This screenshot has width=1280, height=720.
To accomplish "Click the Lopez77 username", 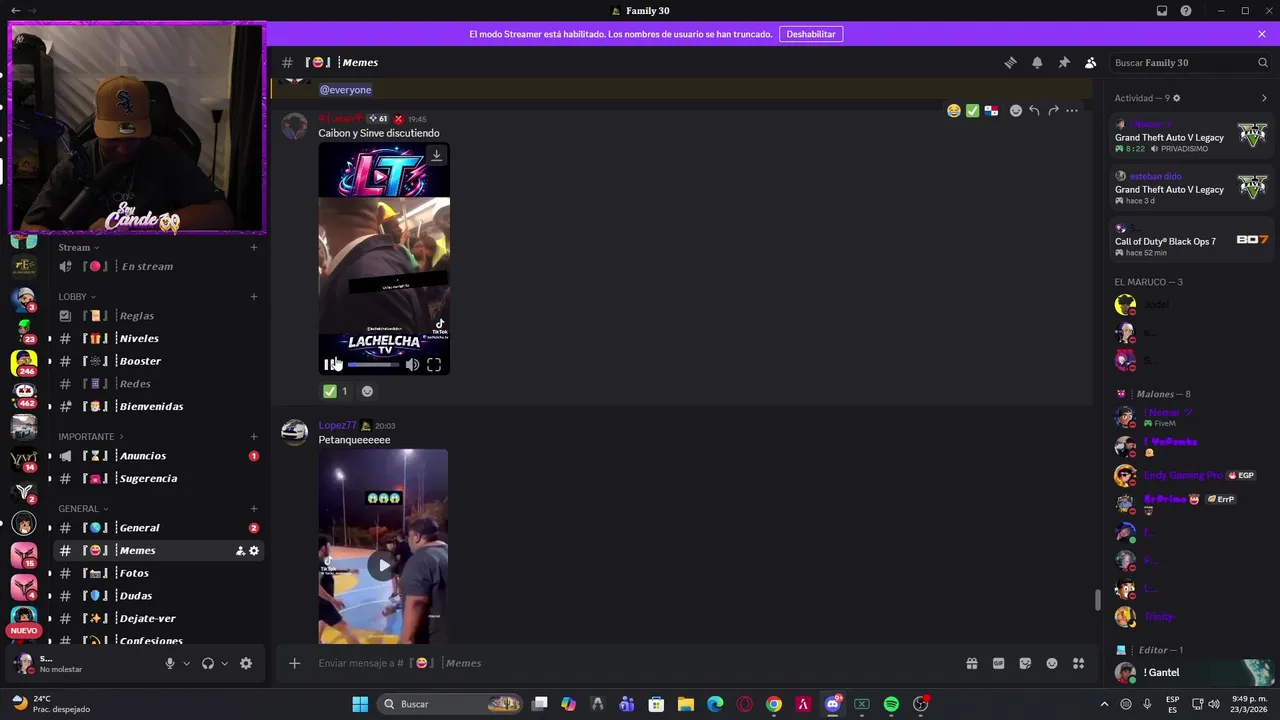I will [337, 425].
